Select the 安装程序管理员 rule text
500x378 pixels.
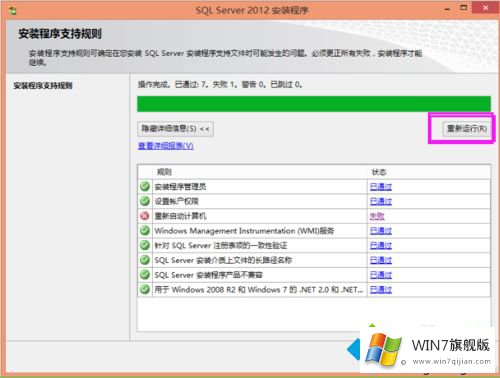pyautogui.click(x=180, y=187)
